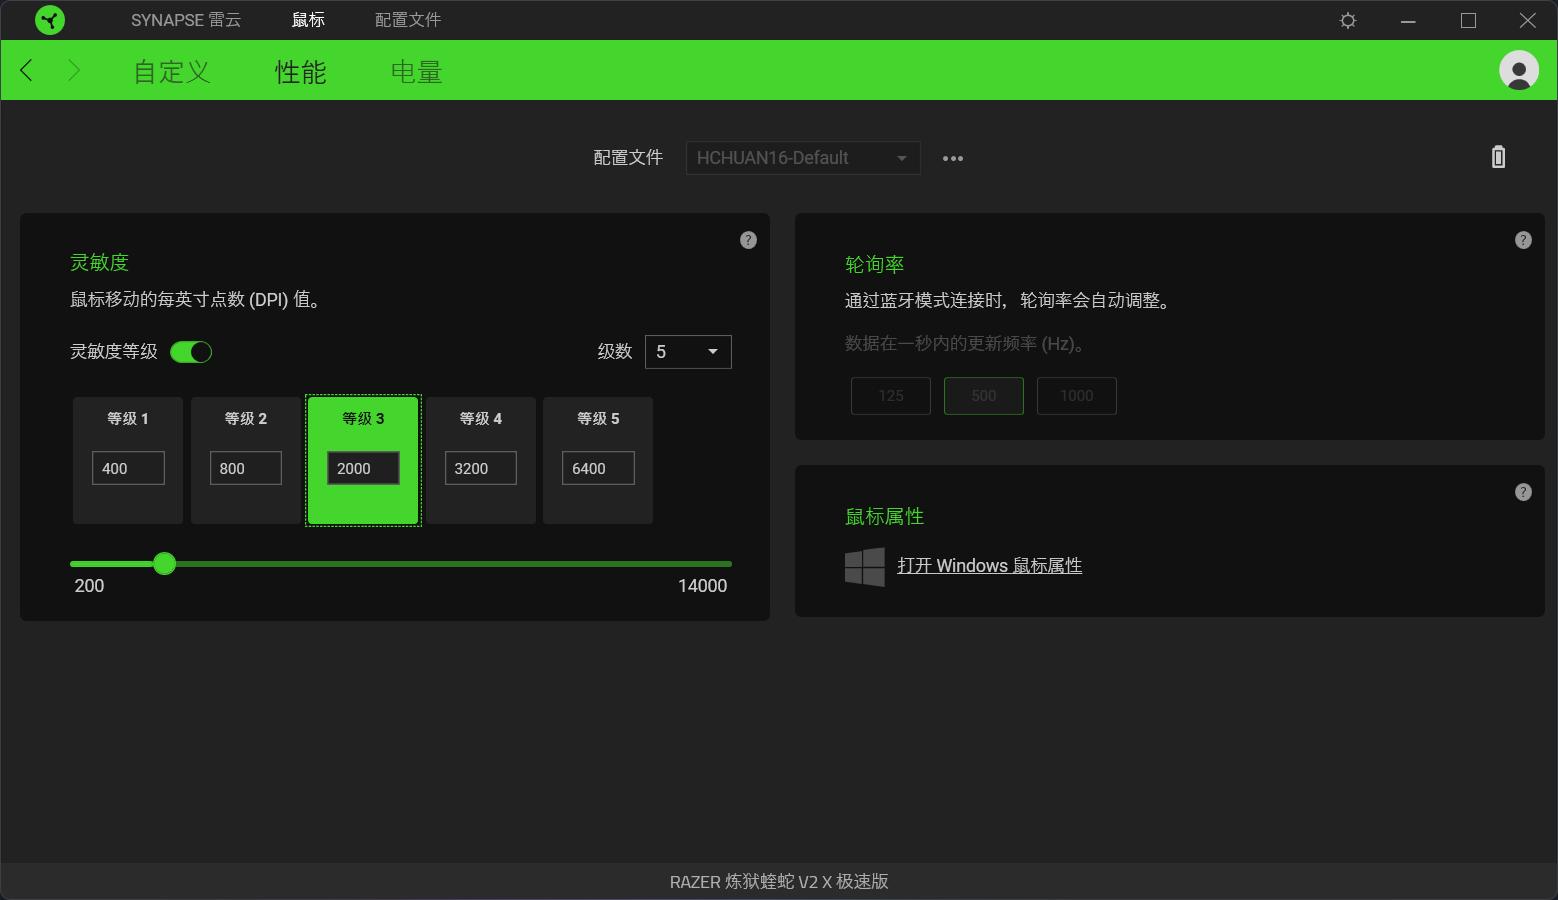Switch to the 自定义 tab
Viewport: 1558px width, 900px height.
point(170,71)
